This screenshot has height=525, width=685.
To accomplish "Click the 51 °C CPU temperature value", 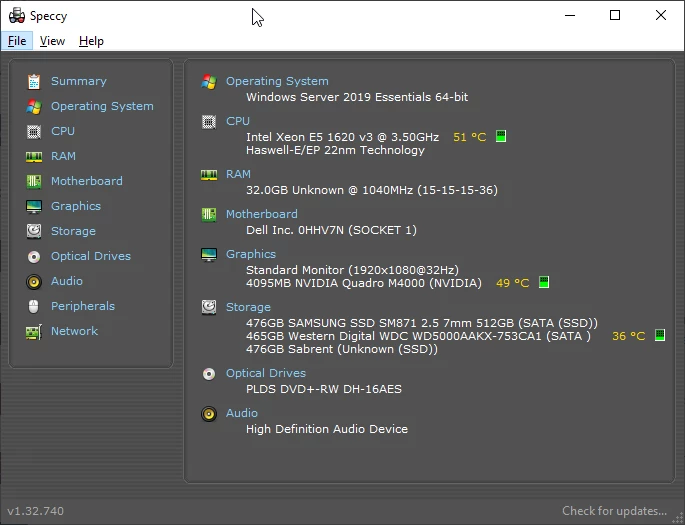I will pyautogui.click(x=470, y=137).
